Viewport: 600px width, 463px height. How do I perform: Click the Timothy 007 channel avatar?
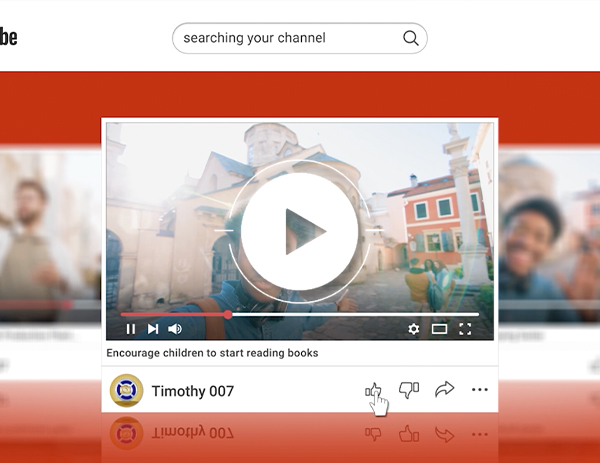coord(127,391)
